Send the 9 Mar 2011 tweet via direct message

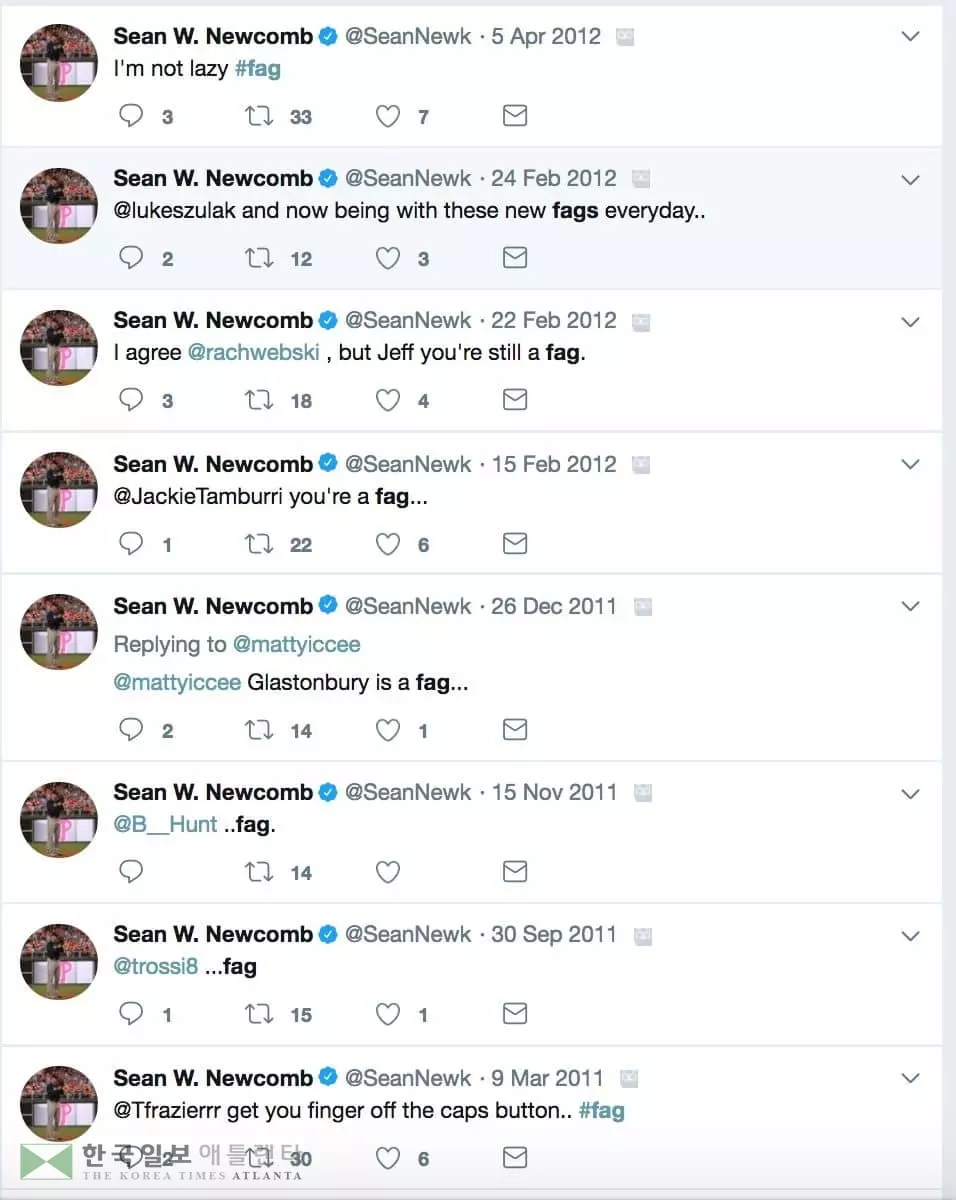[x=515, y=1157]
